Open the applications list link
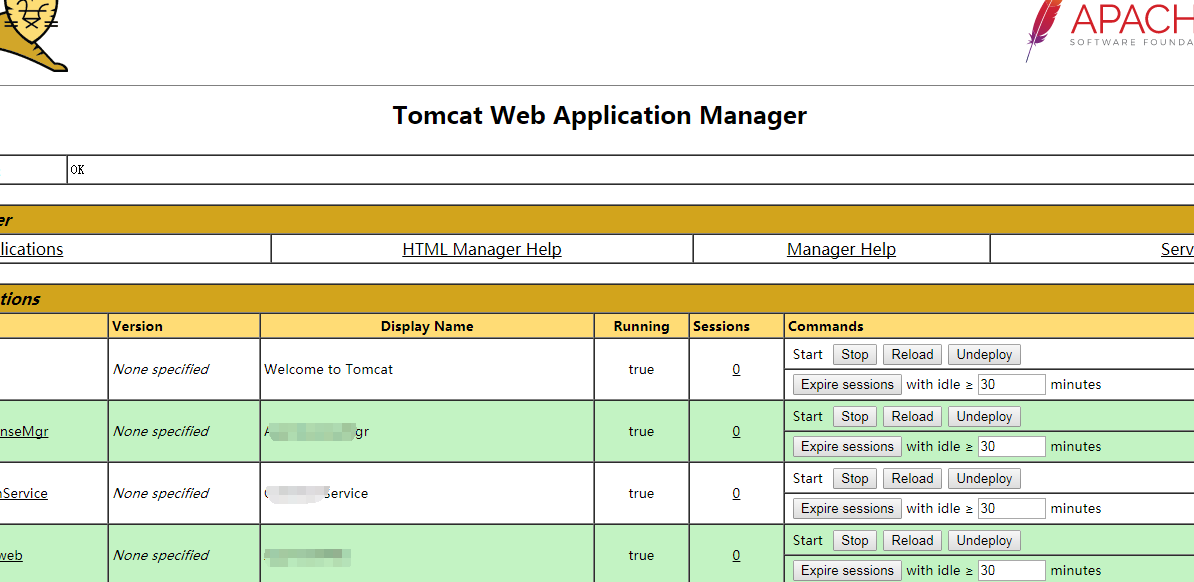Image resolution: width=1194 pixels, height=582 pixels. [31, 249]
